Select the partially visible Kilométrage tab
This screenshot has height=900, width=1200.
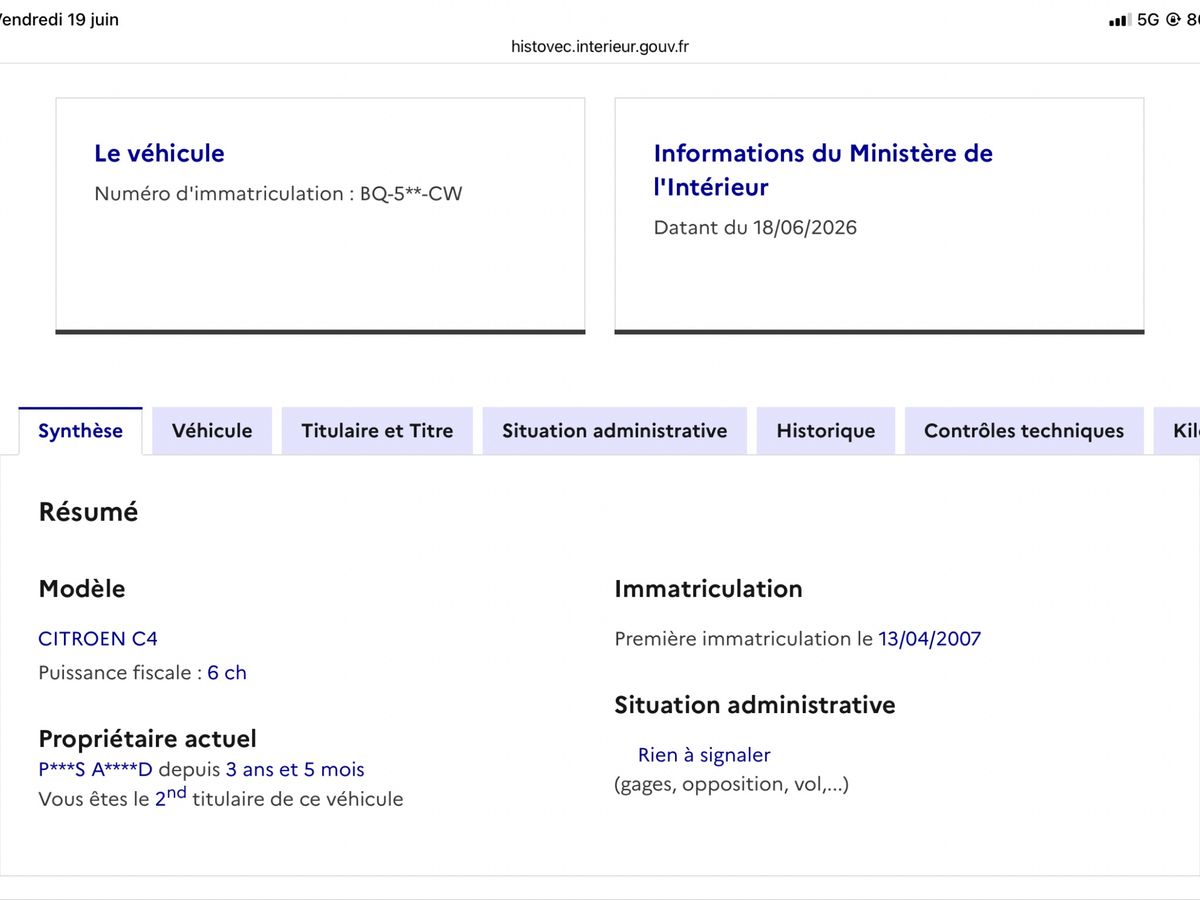click(1177, 431)
